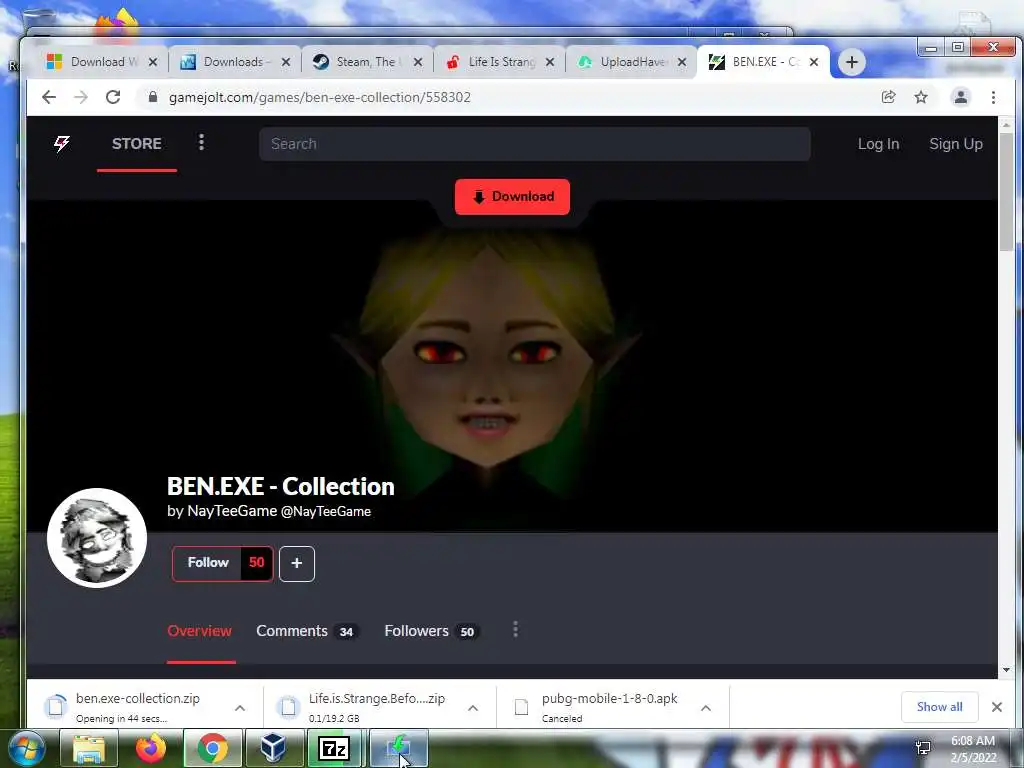Image resolution: width=1024 pixels, height=768 pixels.
Task: Close the downloads bar
Action: pos(997,707)
